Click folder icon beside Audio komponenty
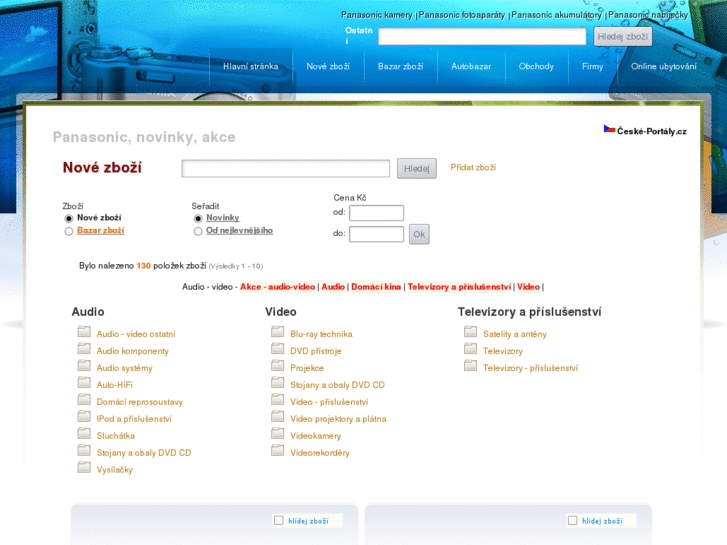727x545 pixels. pyautogui.click(x=84, y=348)
